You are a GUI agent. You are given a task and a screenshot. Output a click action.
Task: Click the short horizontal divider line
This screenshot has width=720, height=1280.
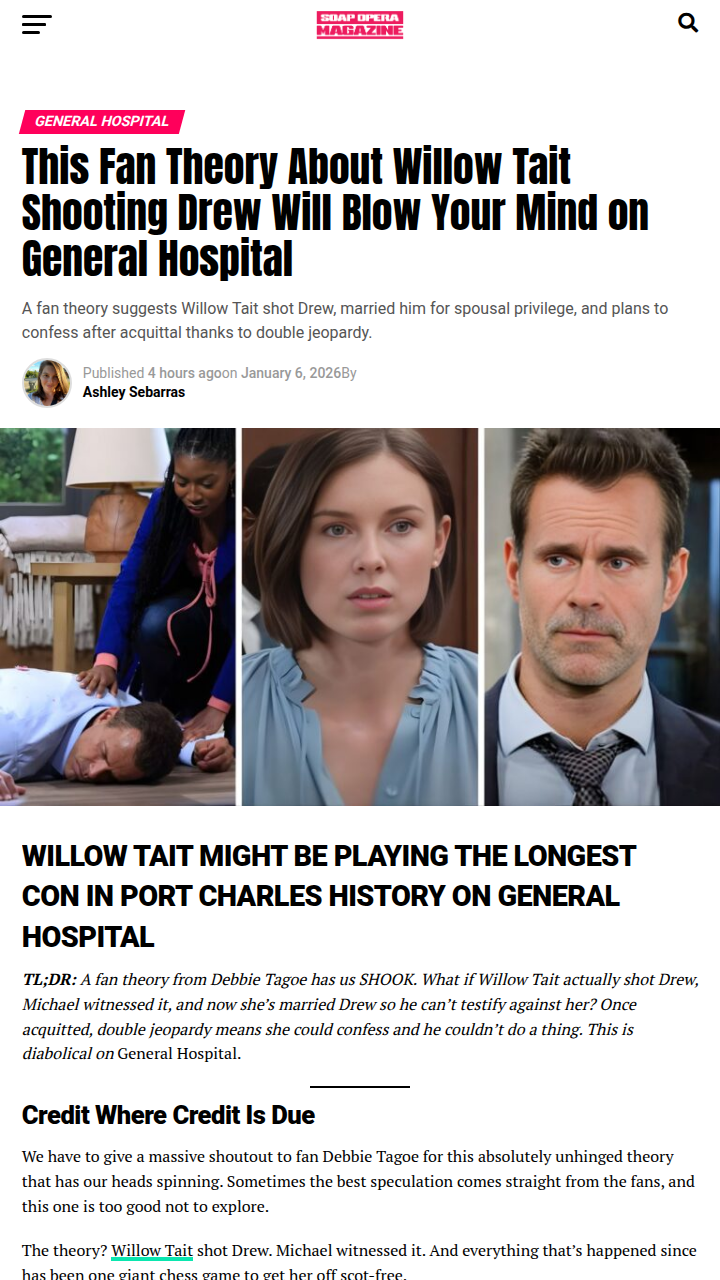pos(360,1086)
